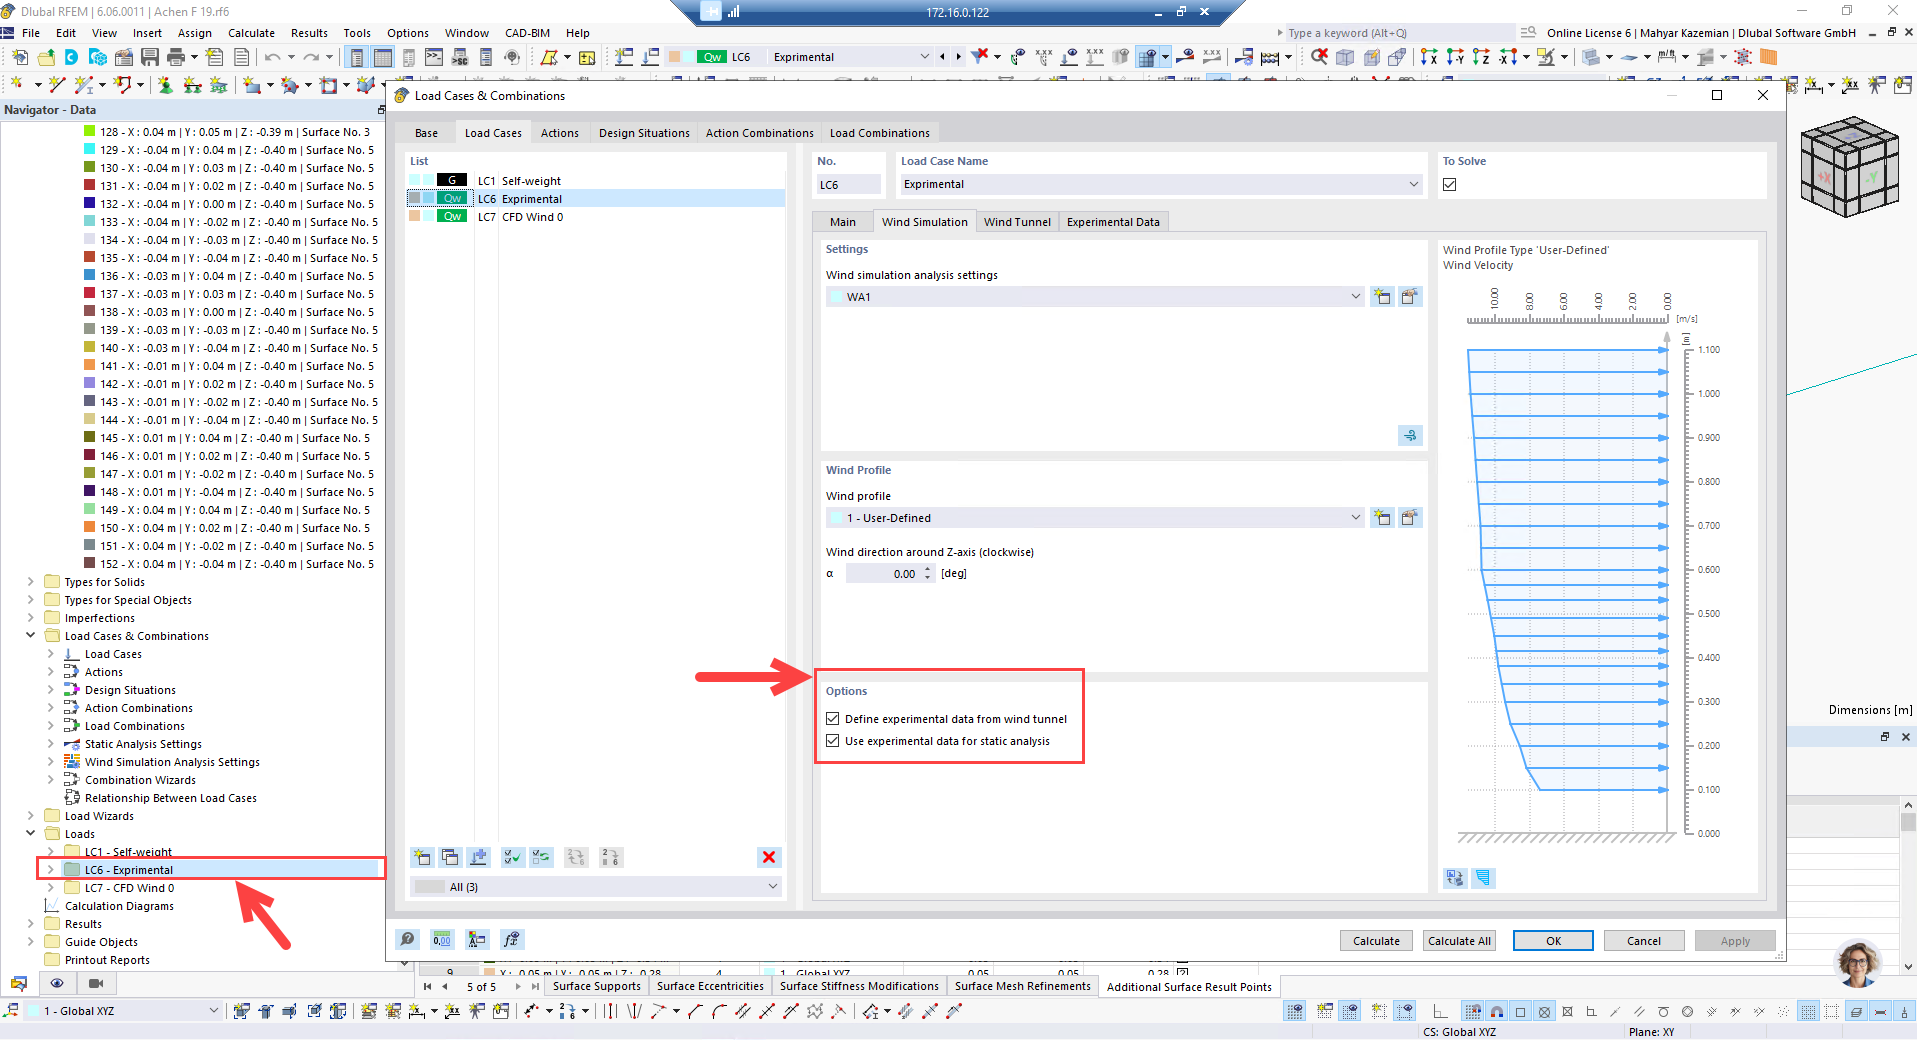Click the LC1 G black category swatch

click(452, 181)
